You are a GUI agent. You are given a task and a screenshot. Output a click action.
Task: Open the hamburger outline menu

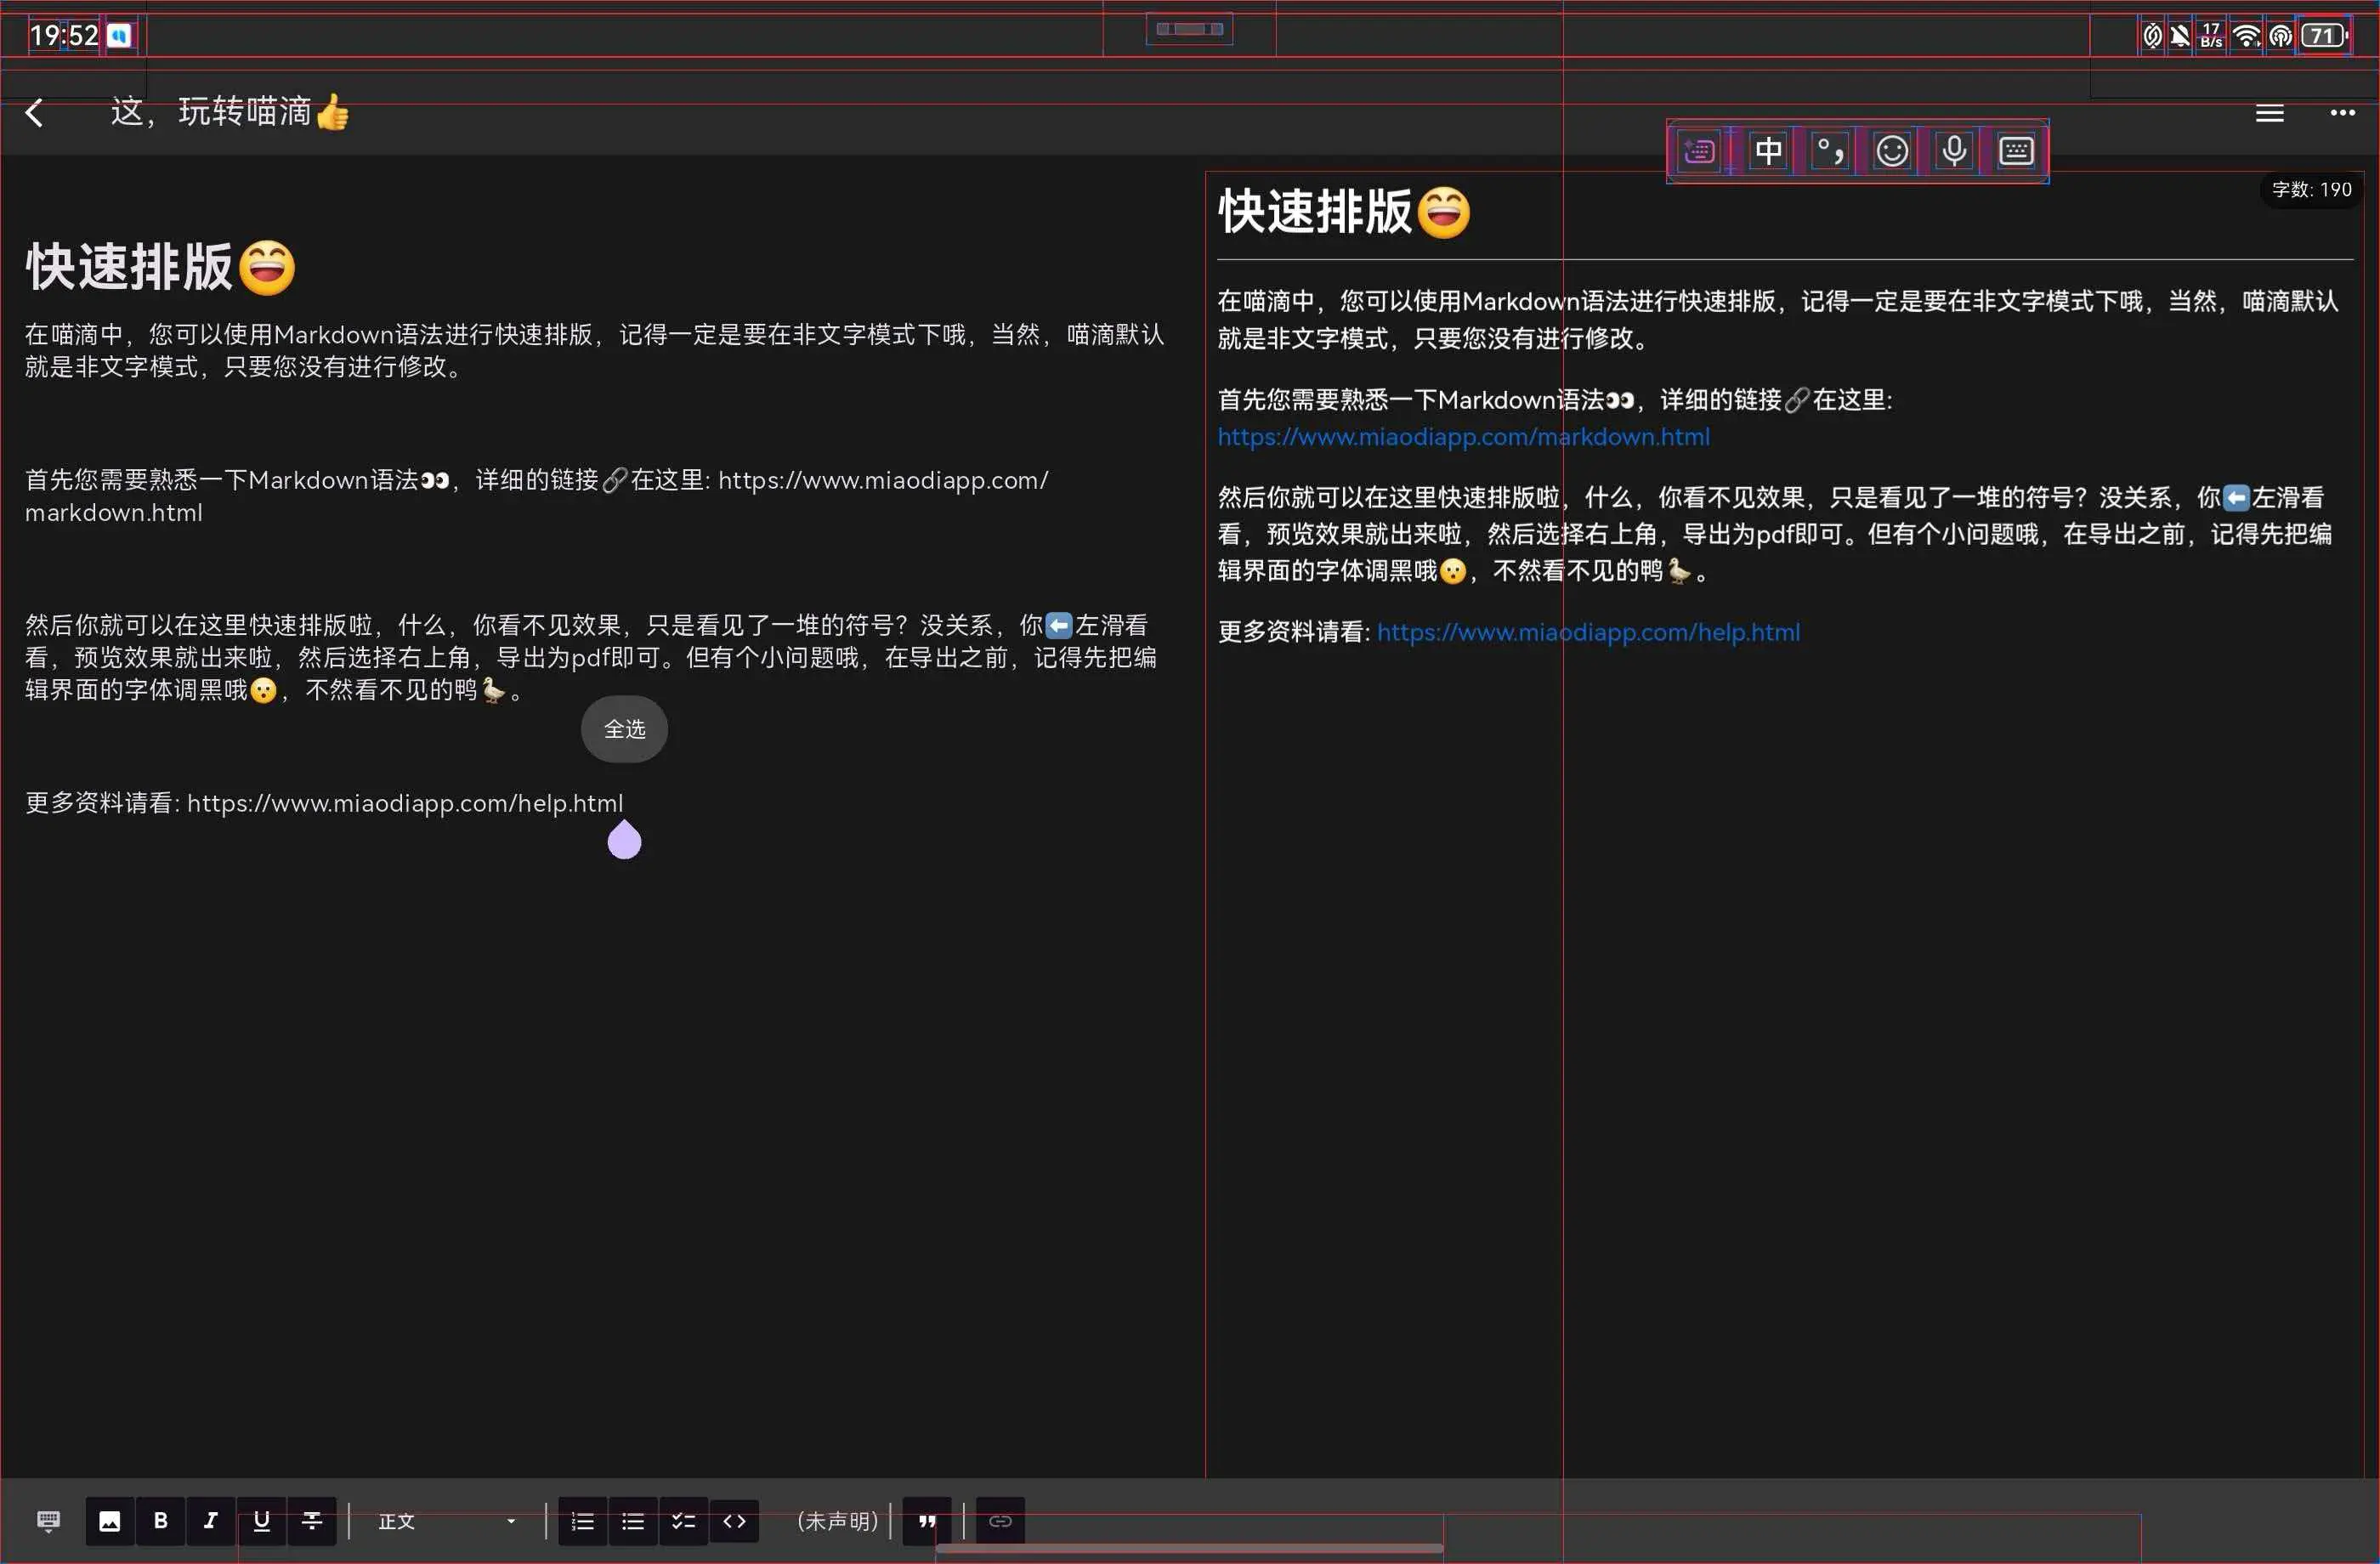tap(2269, 113)
